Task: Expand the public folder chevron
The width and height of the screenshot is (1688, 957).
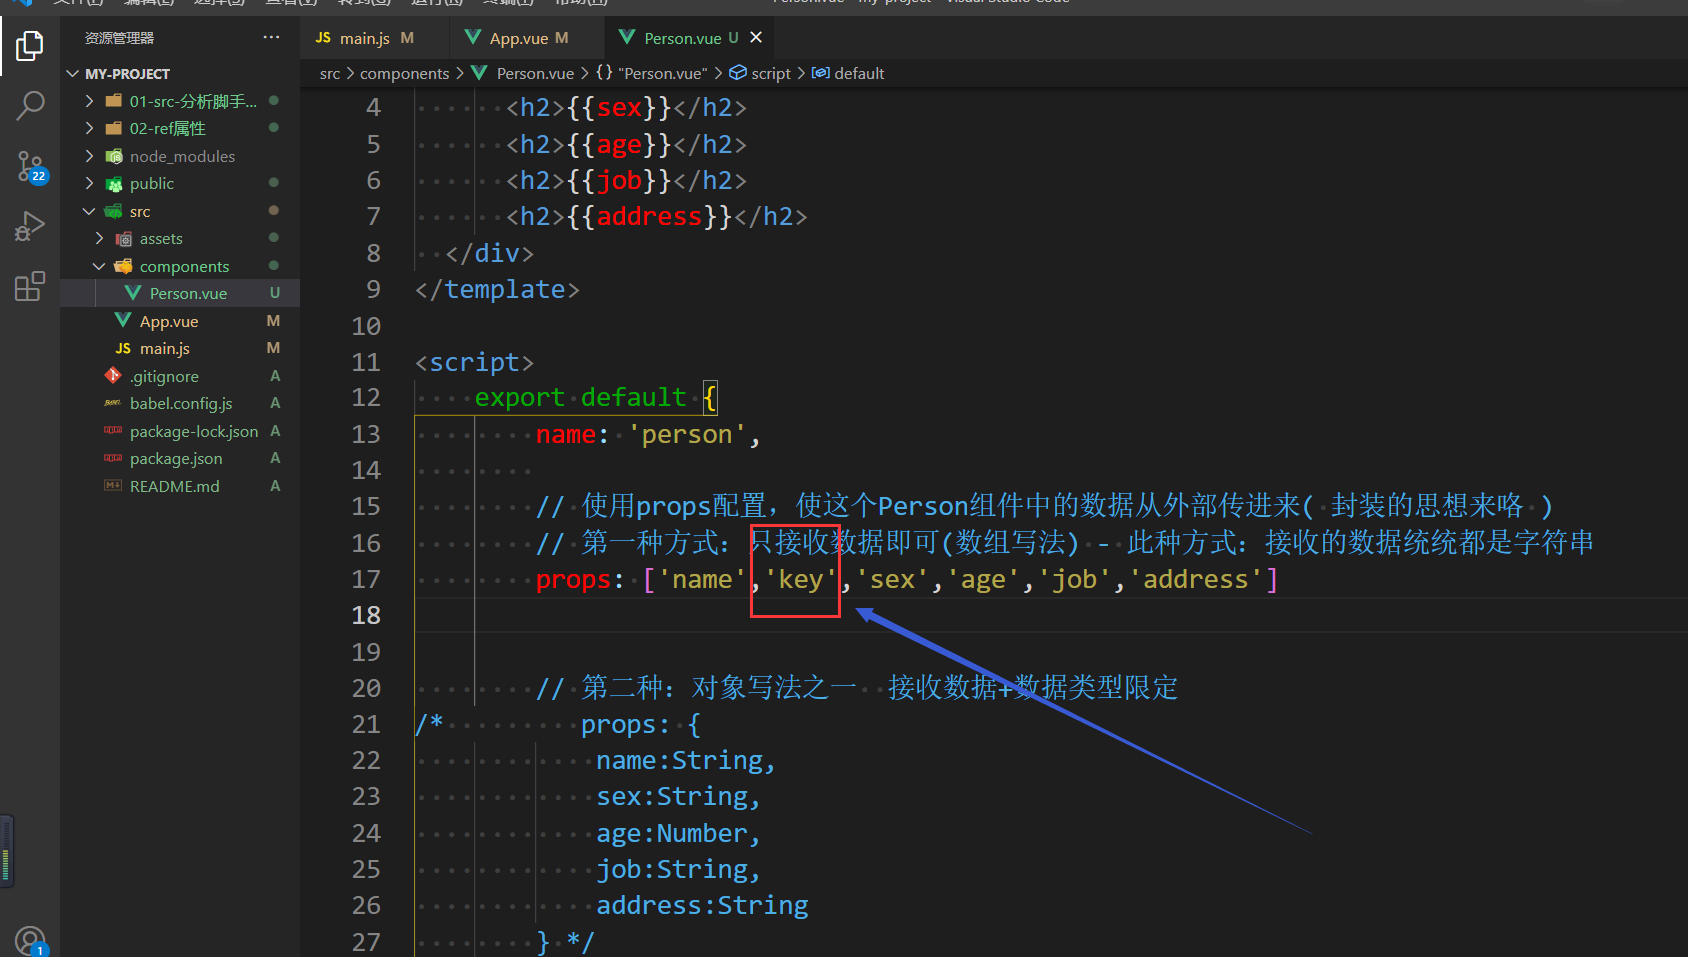Action: (90, 183)
